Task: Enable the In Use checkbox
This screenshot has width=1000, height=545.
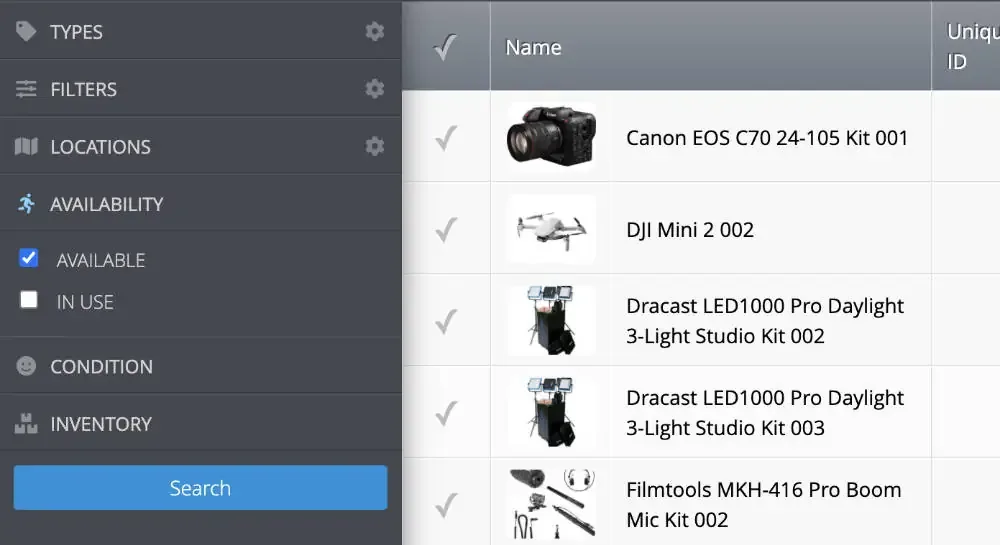Action: coord(29,300)
